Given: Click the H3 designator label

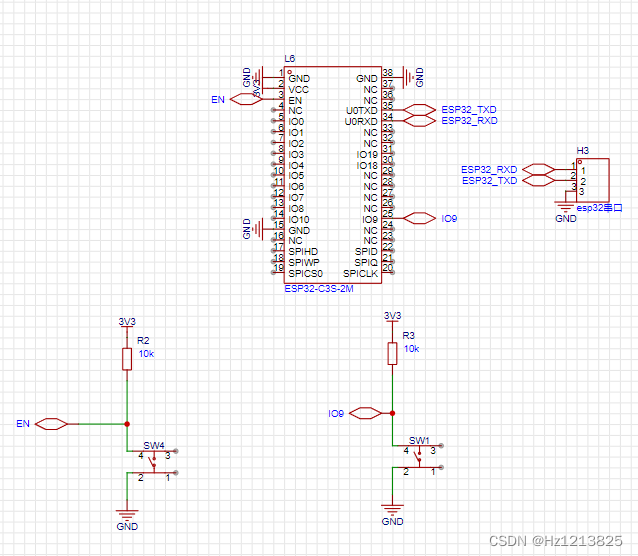Looking at the screenshot, I should (x=583, y=151).
